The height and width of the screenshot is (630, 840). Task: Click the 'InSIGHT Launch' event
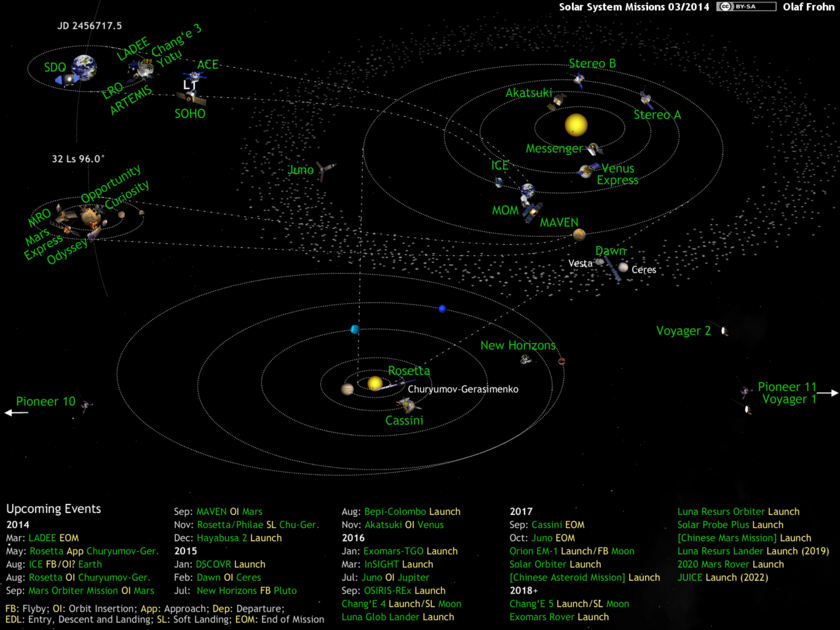(399, 564)
